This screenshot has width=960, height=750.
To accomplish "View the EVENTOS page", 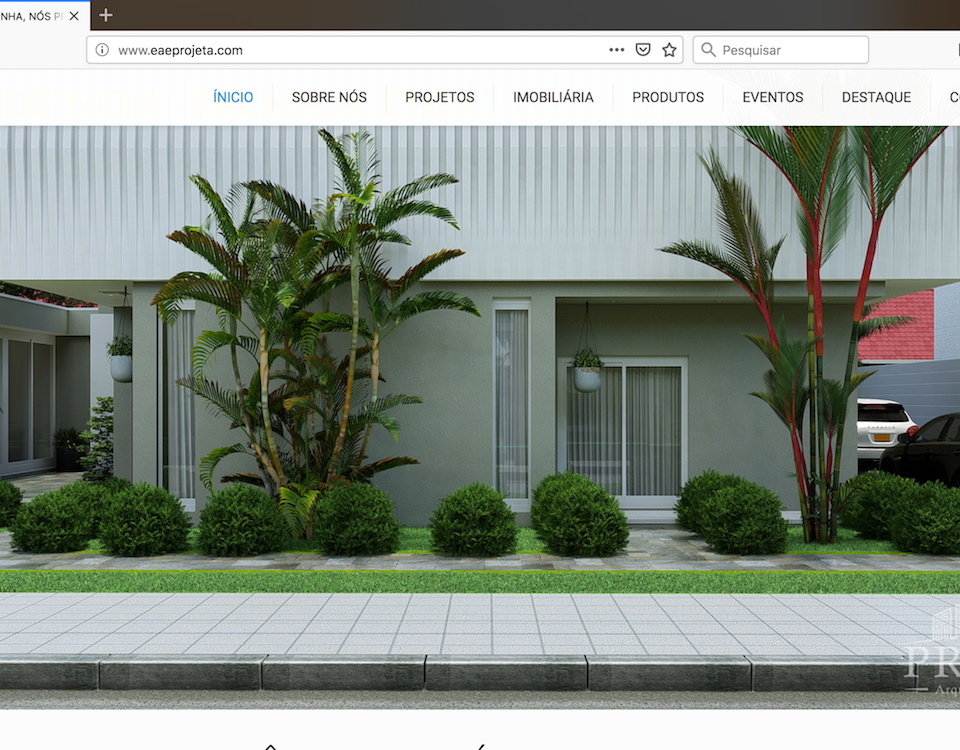I will [773, 97].
